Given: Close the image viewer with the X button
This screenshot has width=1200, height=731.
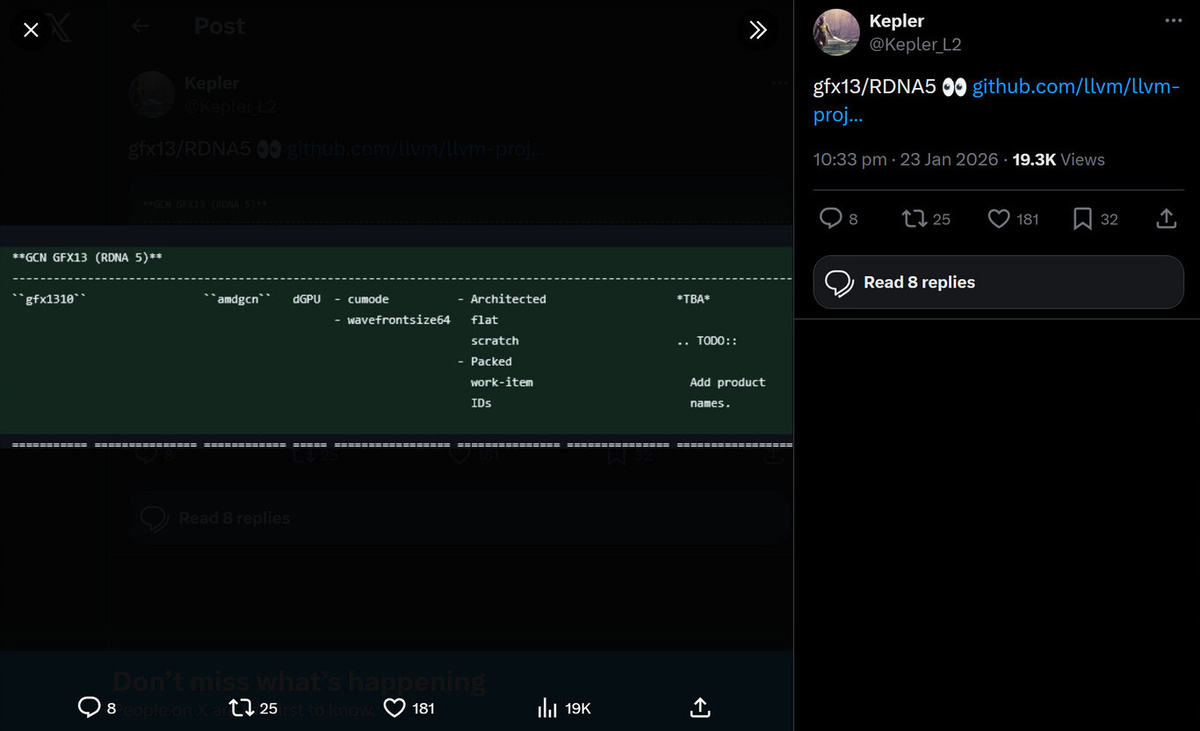Looking at the screenshot, I should [x=31, y=30].
